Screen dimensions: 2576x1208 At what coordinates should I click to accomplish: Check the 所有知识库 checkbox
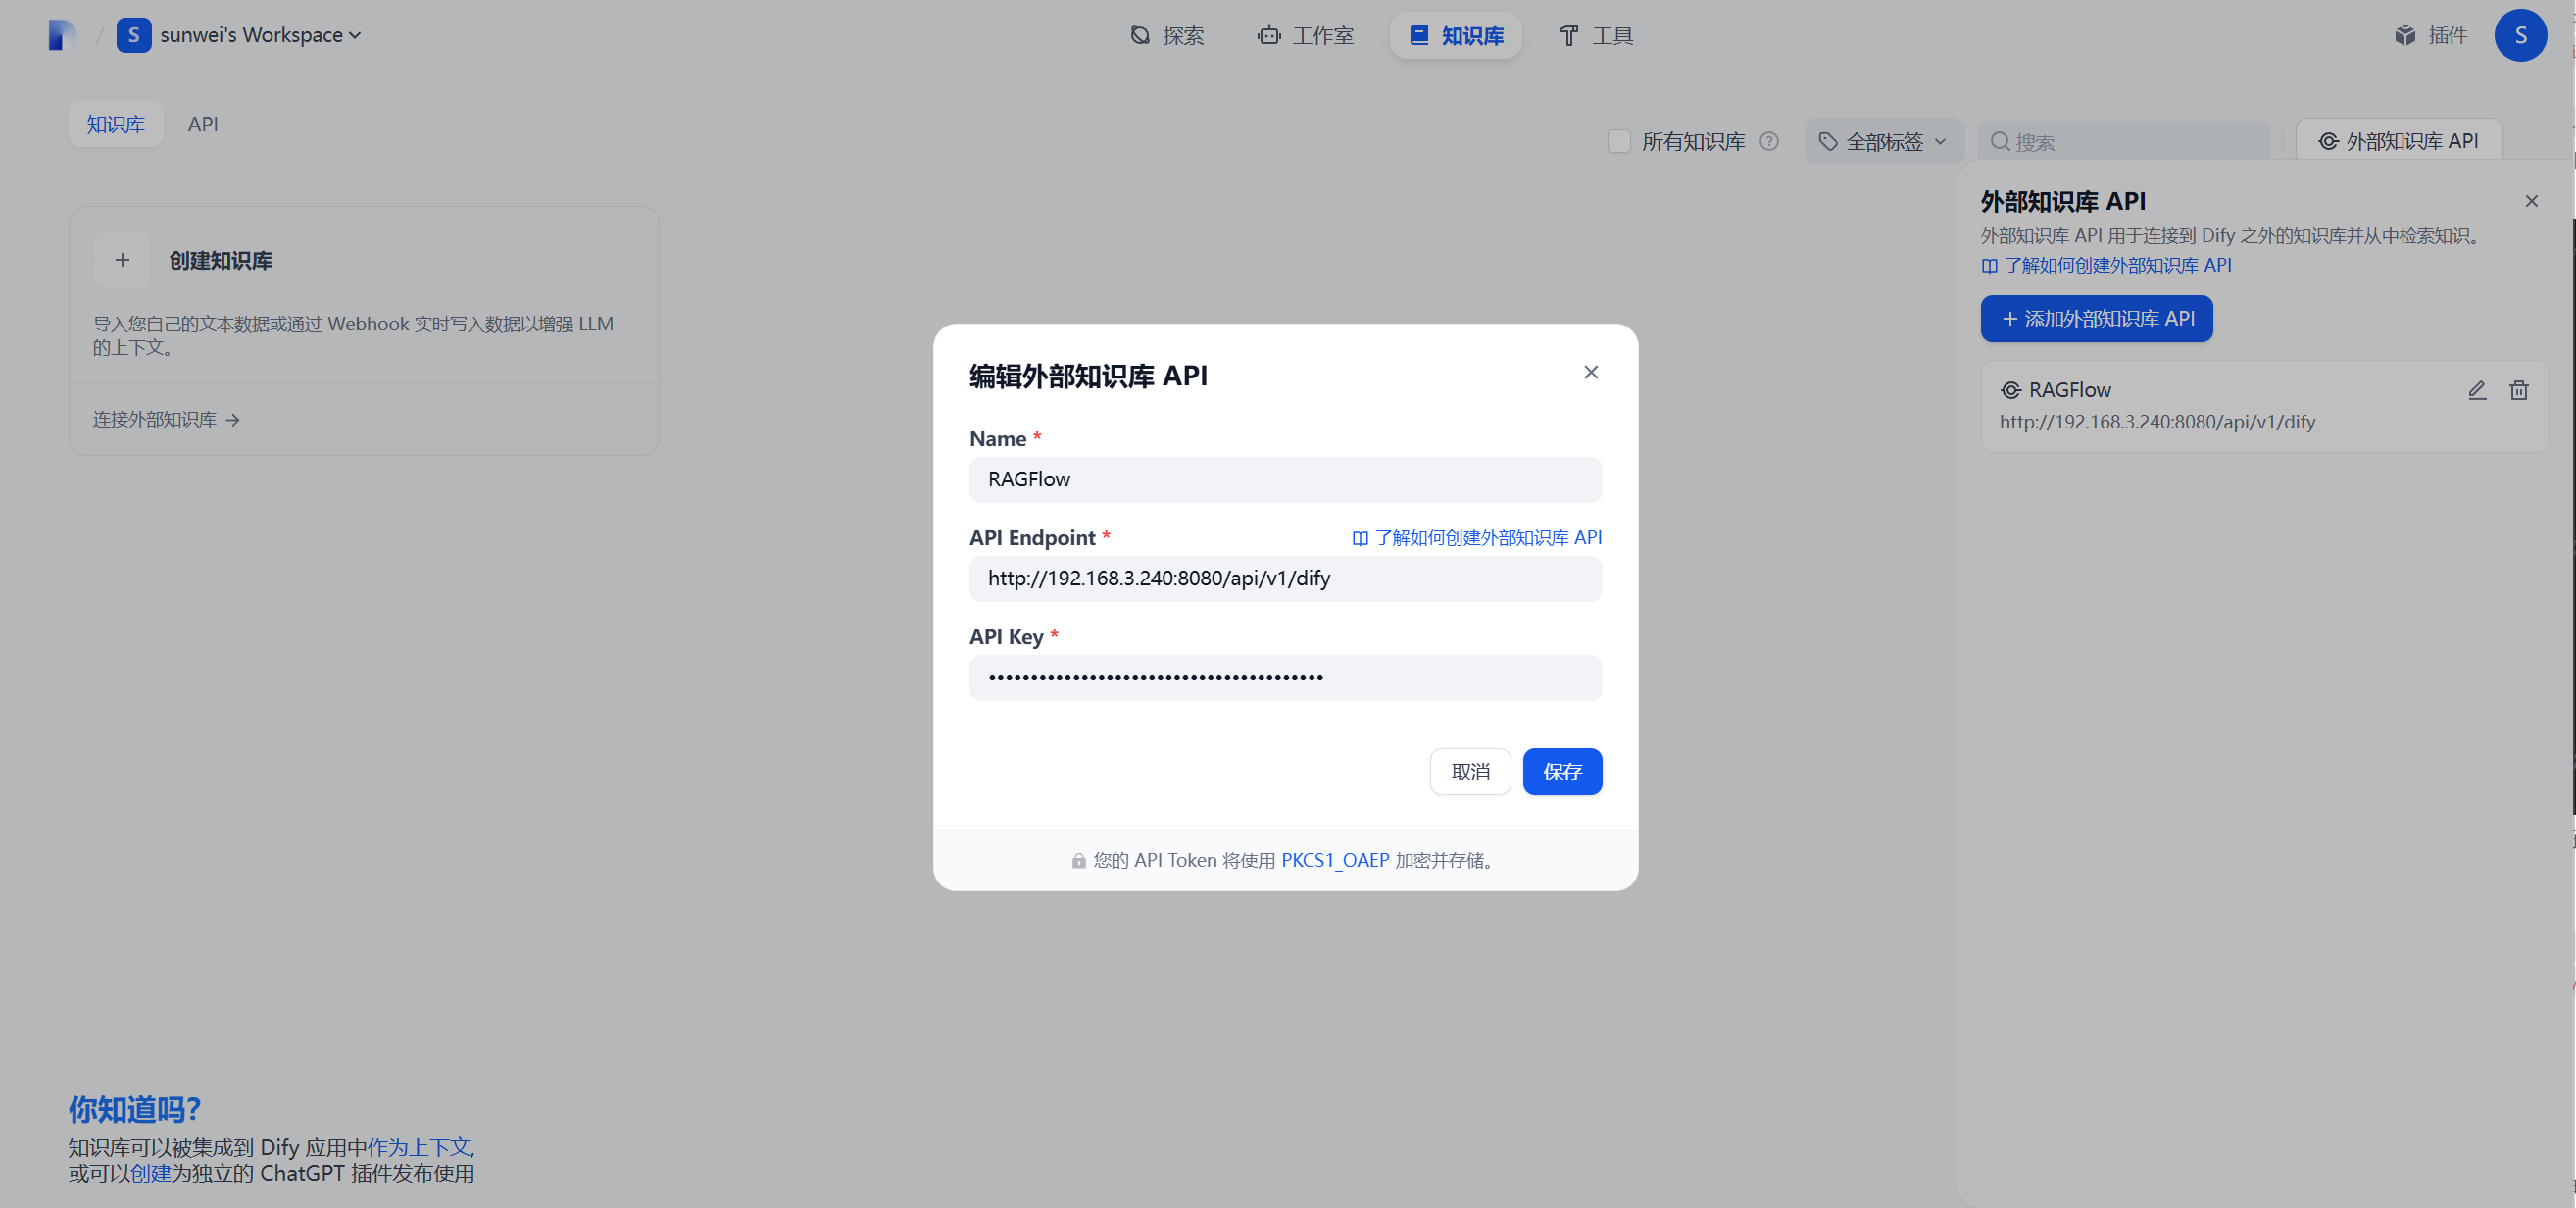click(1618, 141)
